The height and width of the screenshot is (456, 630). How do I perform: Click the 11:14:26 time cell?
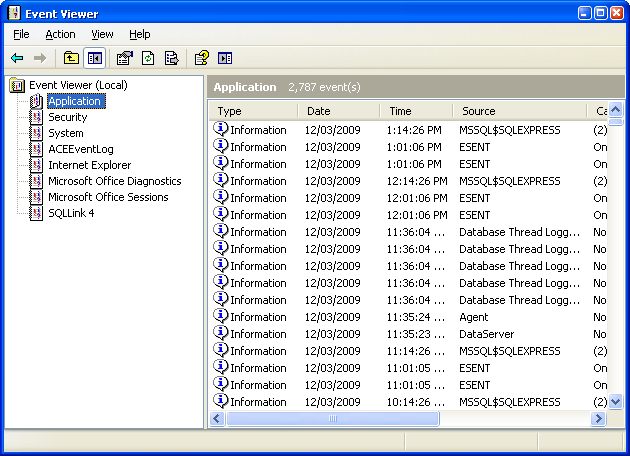point(416,351)
